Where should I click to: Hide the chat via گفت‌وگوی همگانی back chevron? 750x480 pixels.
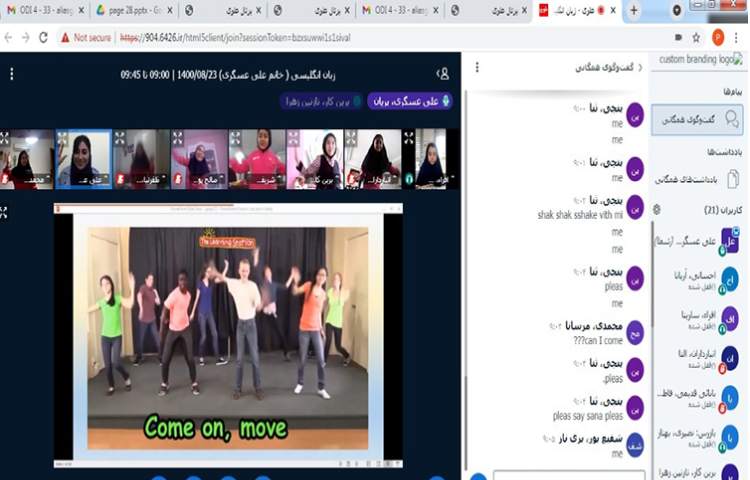tap(640, 67)
